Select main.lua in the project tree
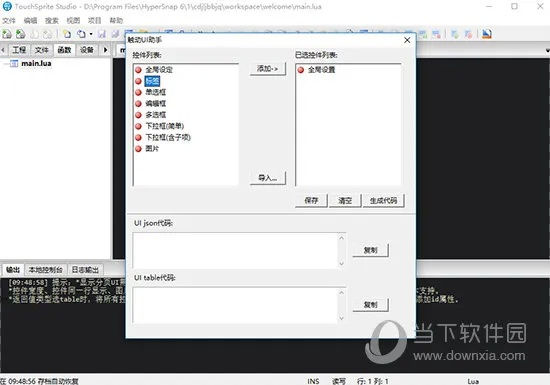 point(36,63)
